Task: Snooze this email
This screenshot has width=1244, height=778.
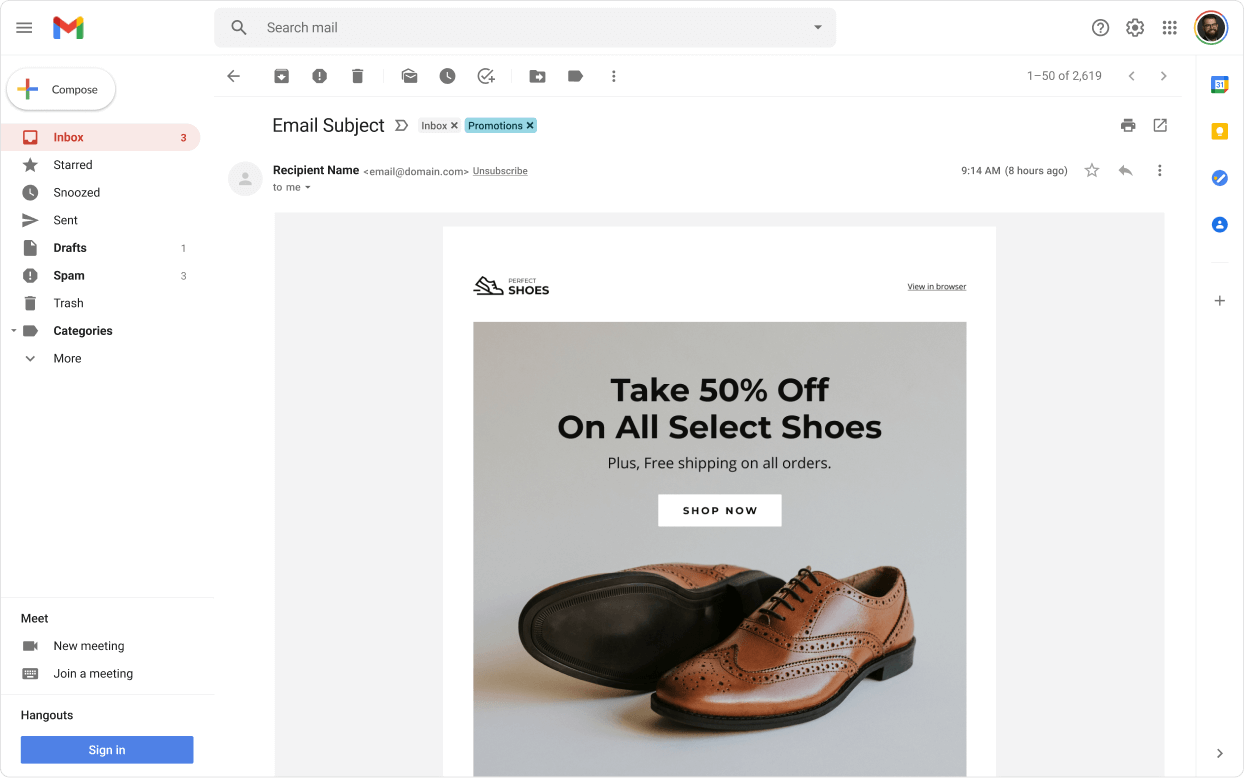Action: (x=447, y=75)
